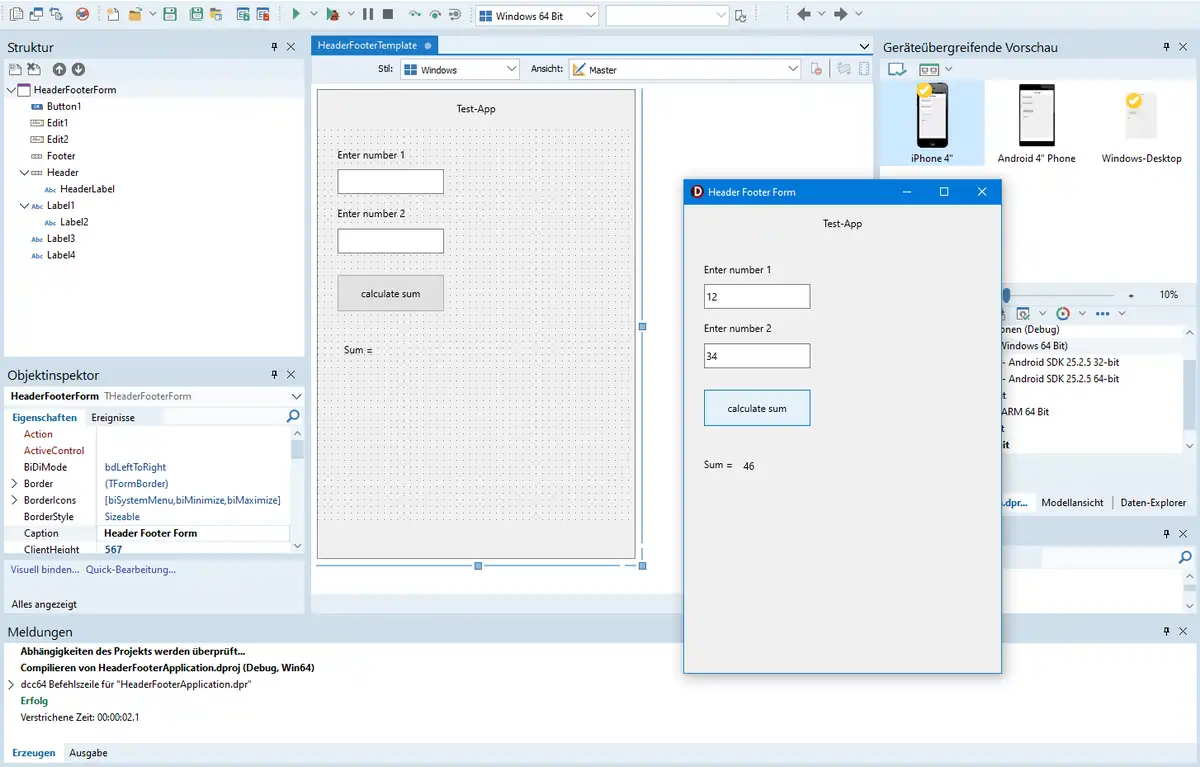Click remove view icon beside Ansicht dropdown

(817, 69)
